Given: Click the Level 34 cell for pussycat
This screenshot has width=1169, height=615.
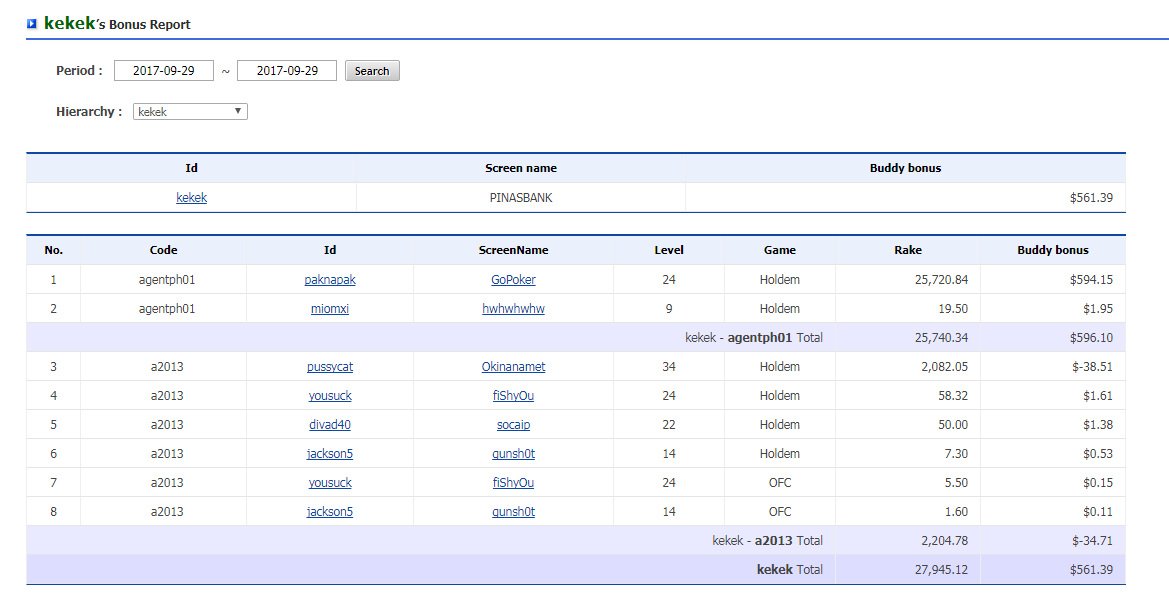Looking at the screenshot, I should [x=669, y=367].
